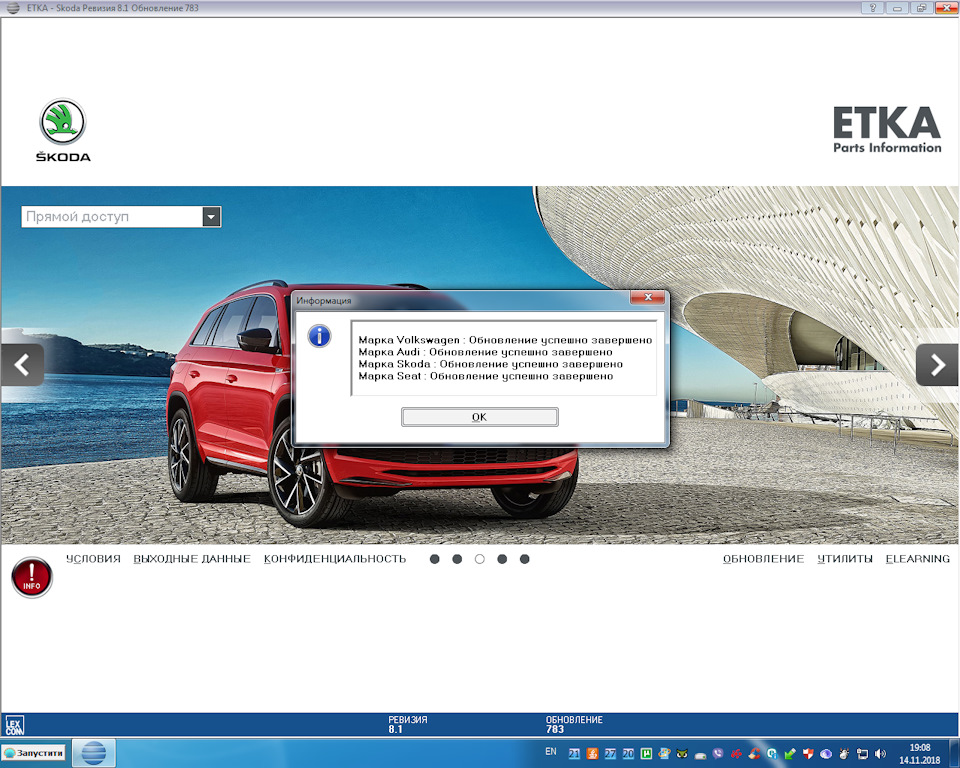The image size is (960, 768).
Task: Open the ETKA globe taskbar button
Action: pos(94,753)
